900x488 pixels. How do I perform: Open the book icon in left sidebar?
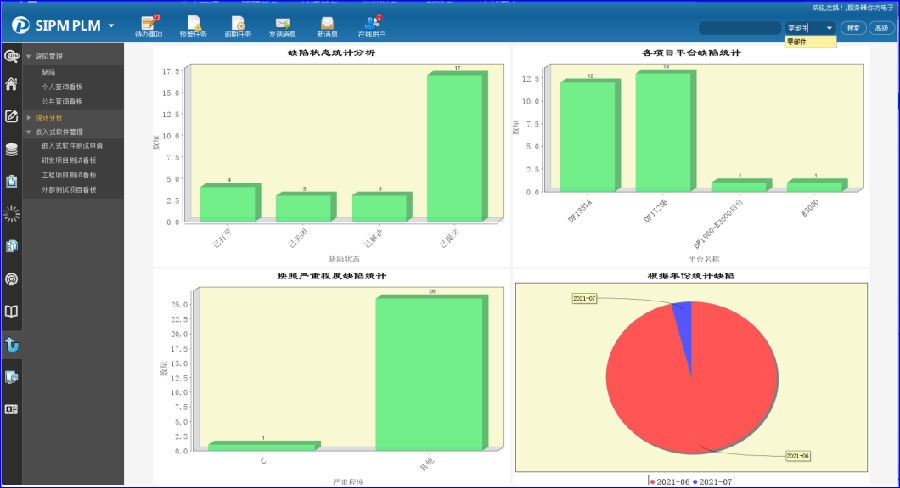pos(12,312)
